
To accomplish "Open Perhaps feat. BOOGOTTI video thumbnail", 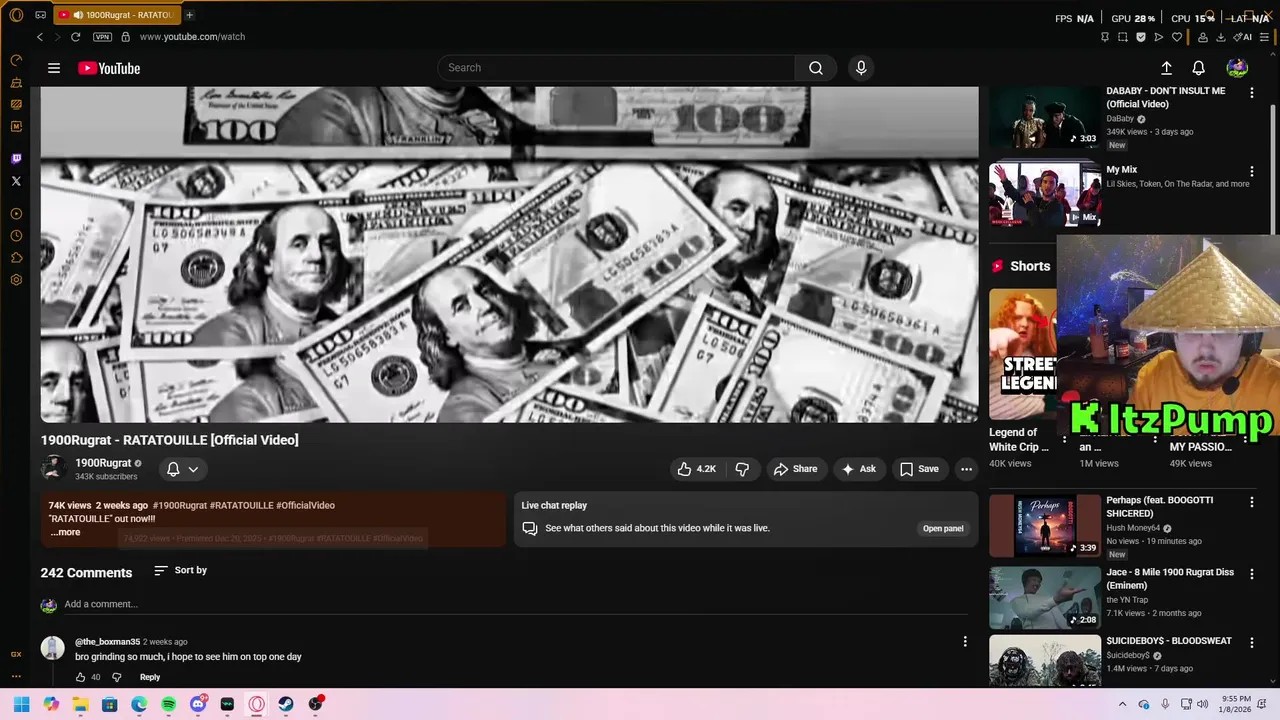I will 1044,526.
